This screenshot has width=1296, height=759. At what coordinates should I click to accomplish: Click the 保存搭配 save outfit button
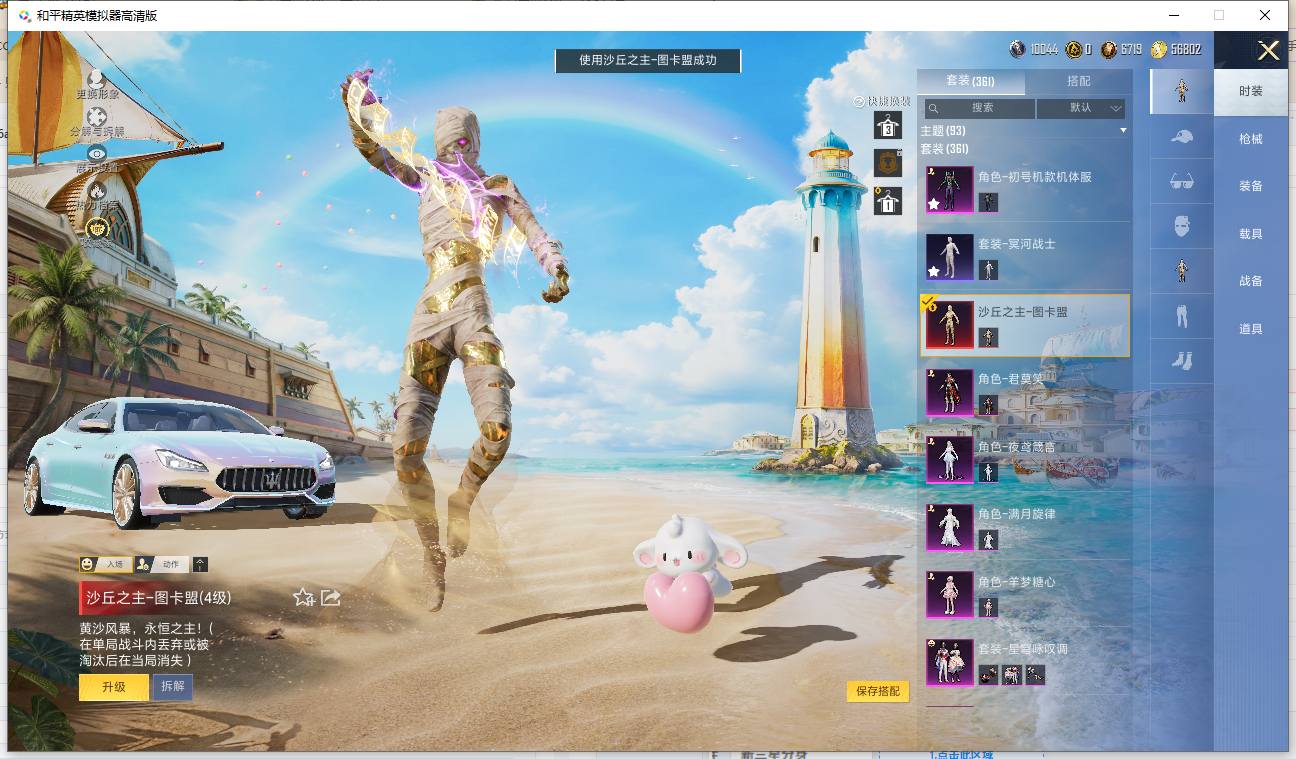tap(878, 691)
